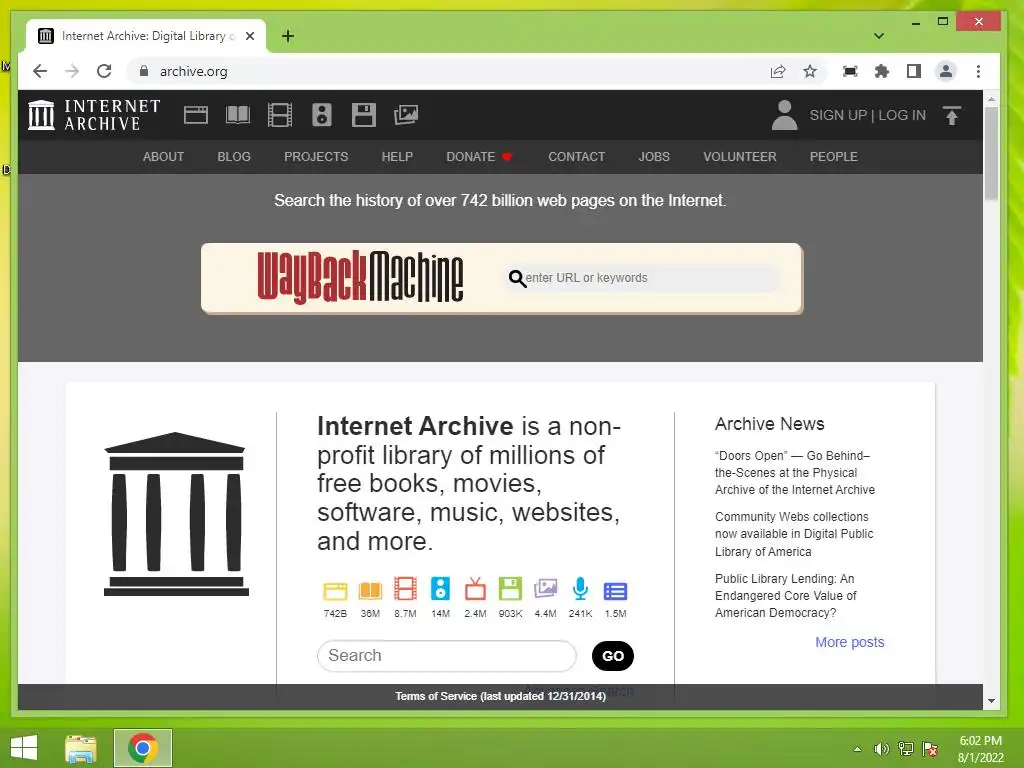Click the page vertical scrollbar thumb
The image size is (1024, 768).
991,153
